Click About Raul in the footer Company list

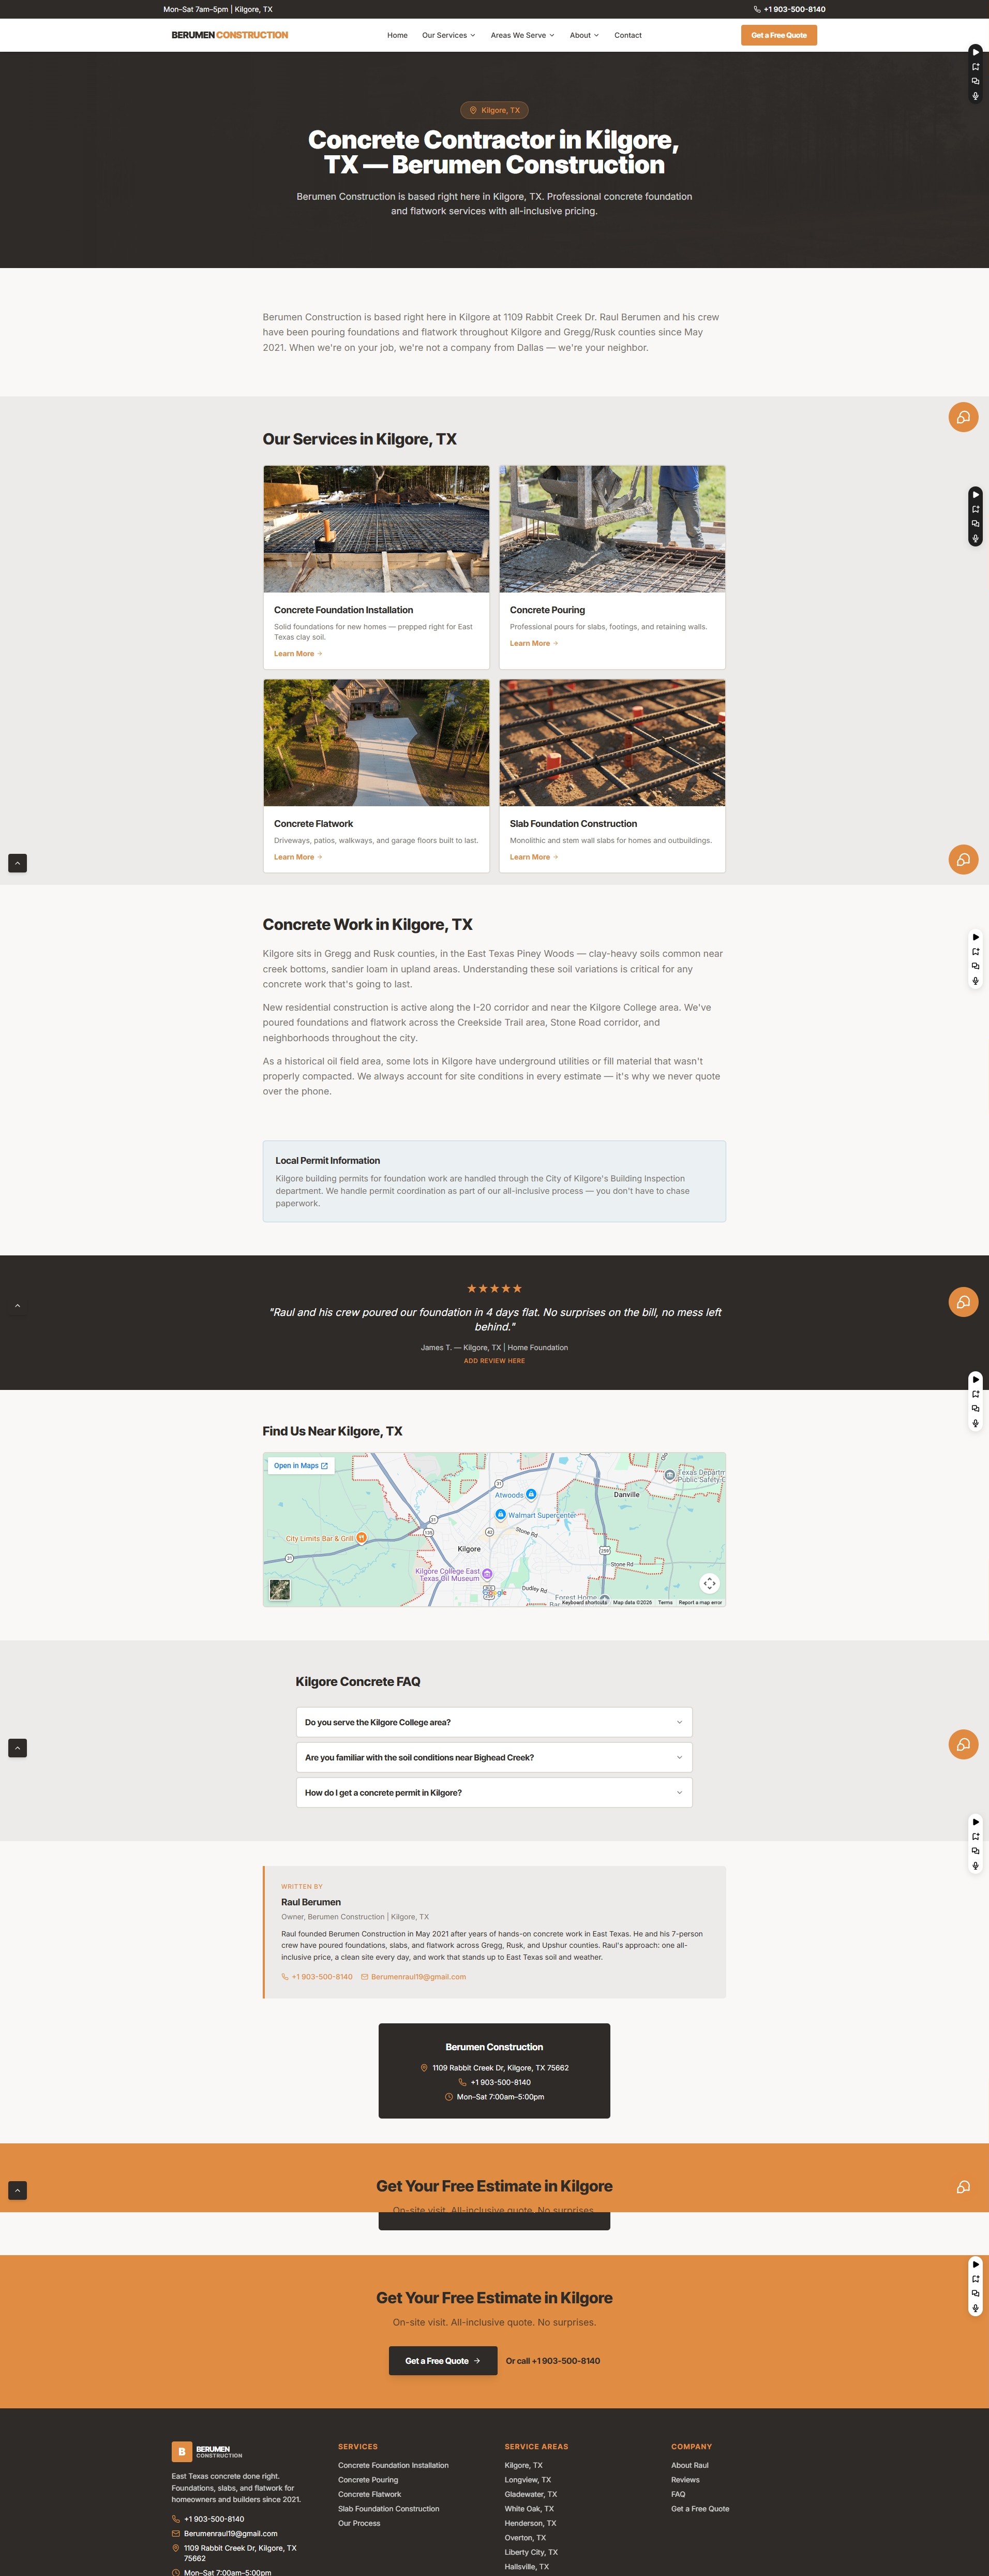(x=690, y=2465)
